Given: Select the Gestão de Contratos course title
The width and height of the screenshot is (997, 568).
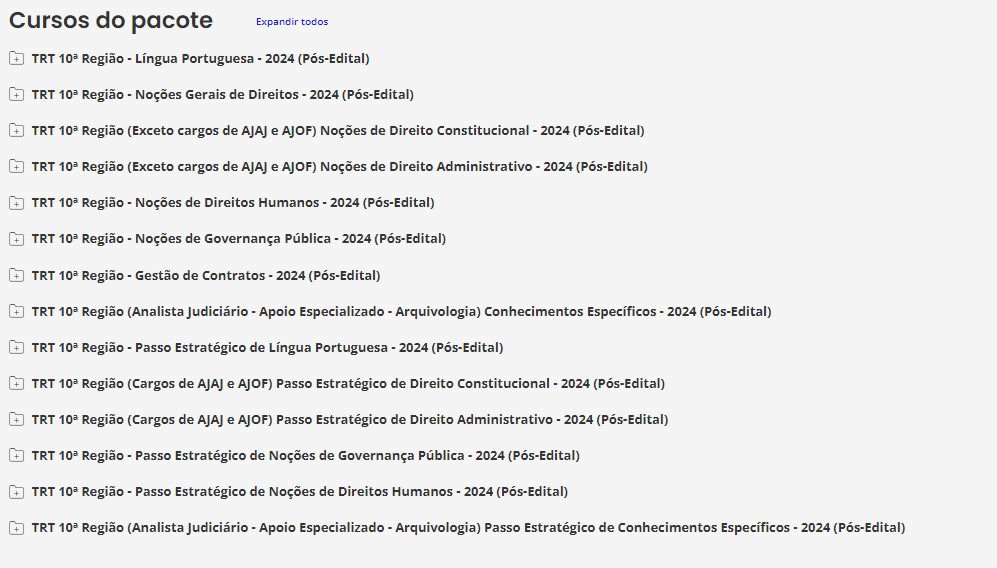Looking at the screenshot, I should 206,276.
